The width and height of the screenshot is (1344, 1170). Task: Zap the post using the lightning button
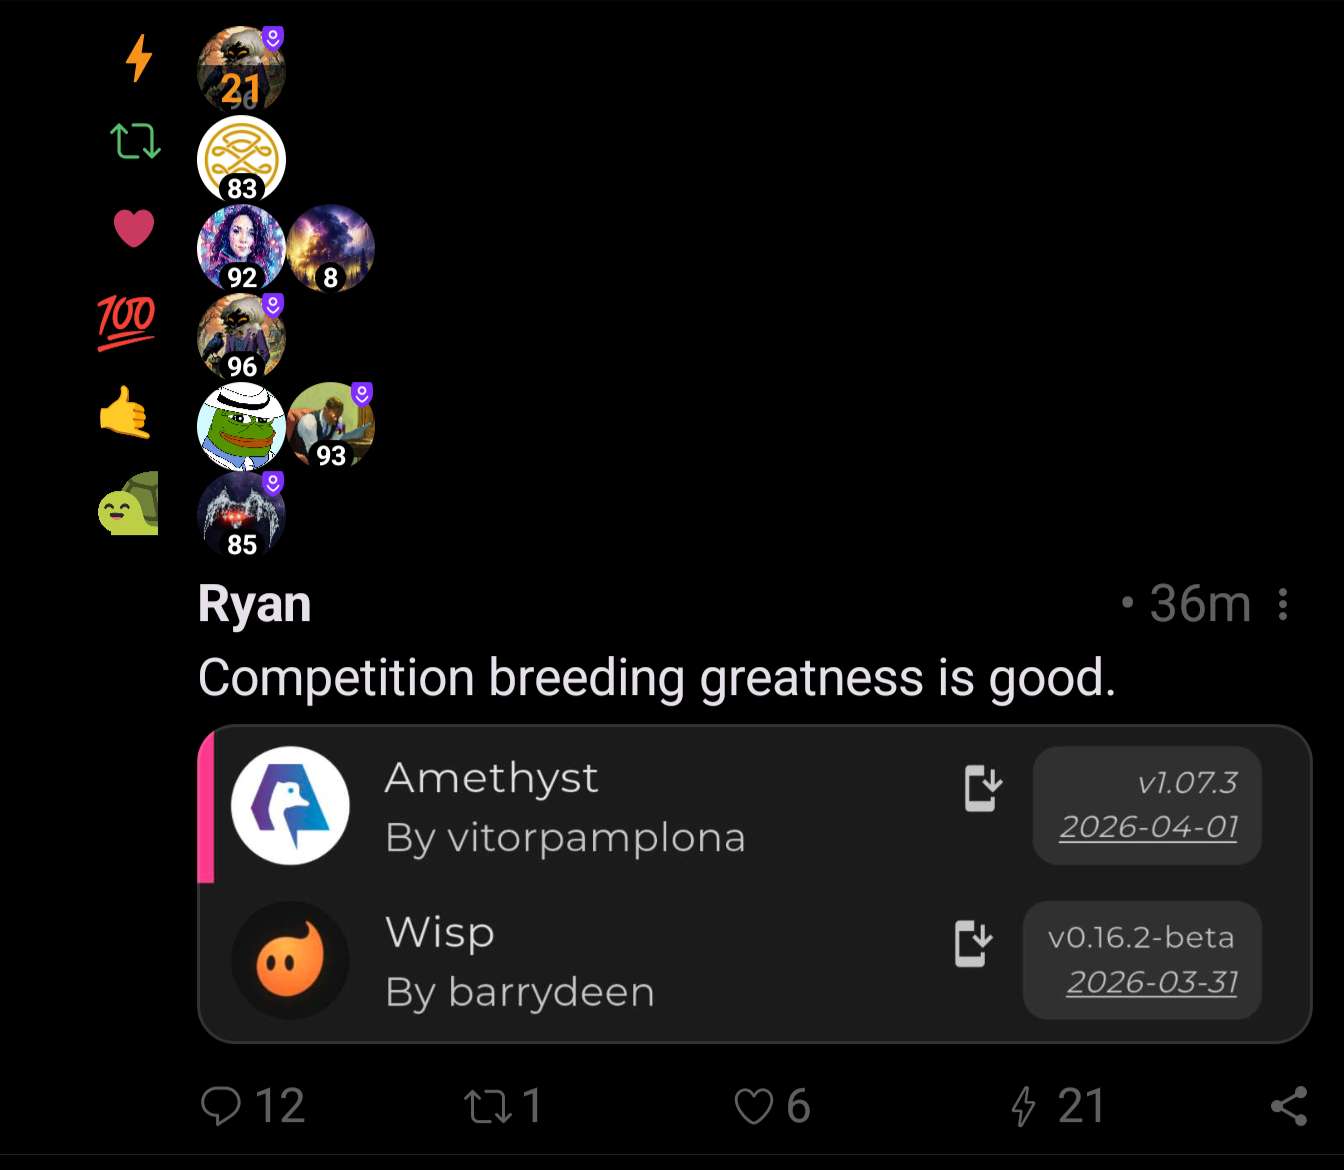[x=1056, y=1106]
